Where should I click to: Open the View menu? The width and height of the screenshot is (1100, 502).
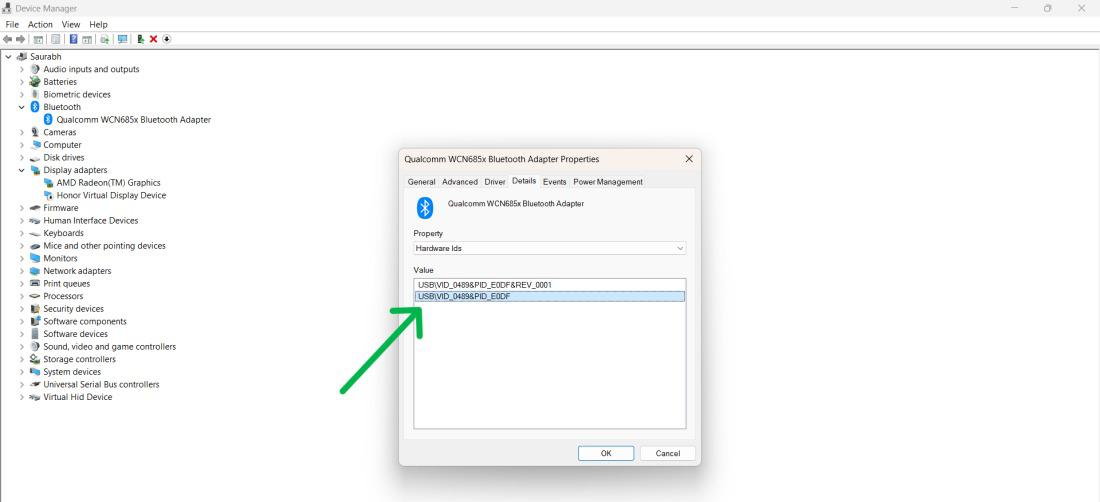71,25
